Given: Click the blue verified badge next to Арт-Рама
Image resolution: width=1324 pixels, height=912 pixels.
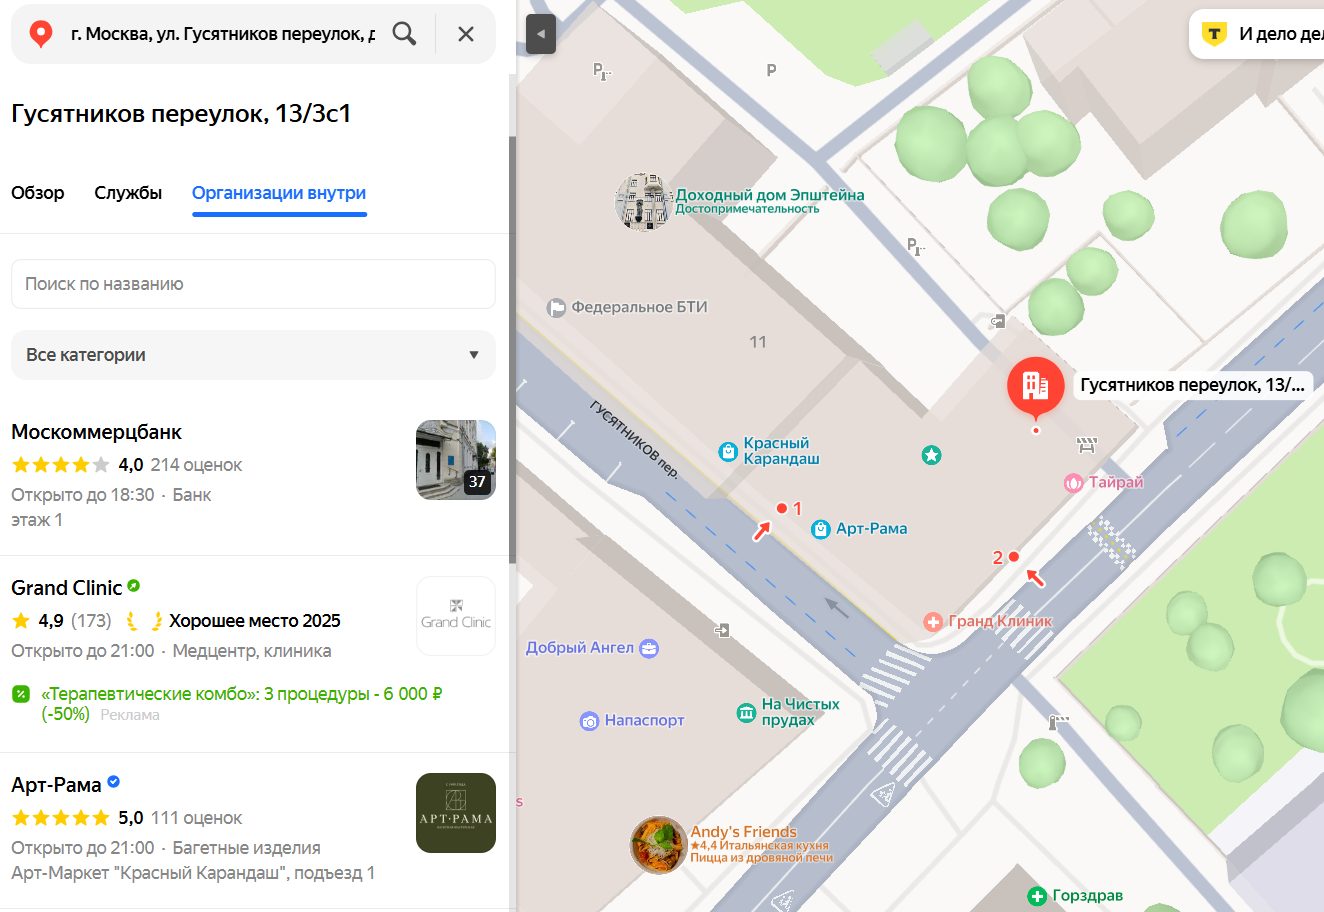Looking at the screenshot, I should [x=113, y=782].
